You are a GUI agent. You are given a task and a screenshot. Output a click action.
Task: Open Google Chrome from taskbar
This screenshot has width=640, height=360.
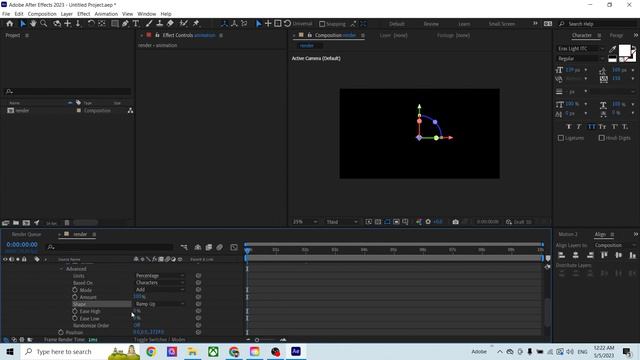pyautogui.click(x=151, y=351)
